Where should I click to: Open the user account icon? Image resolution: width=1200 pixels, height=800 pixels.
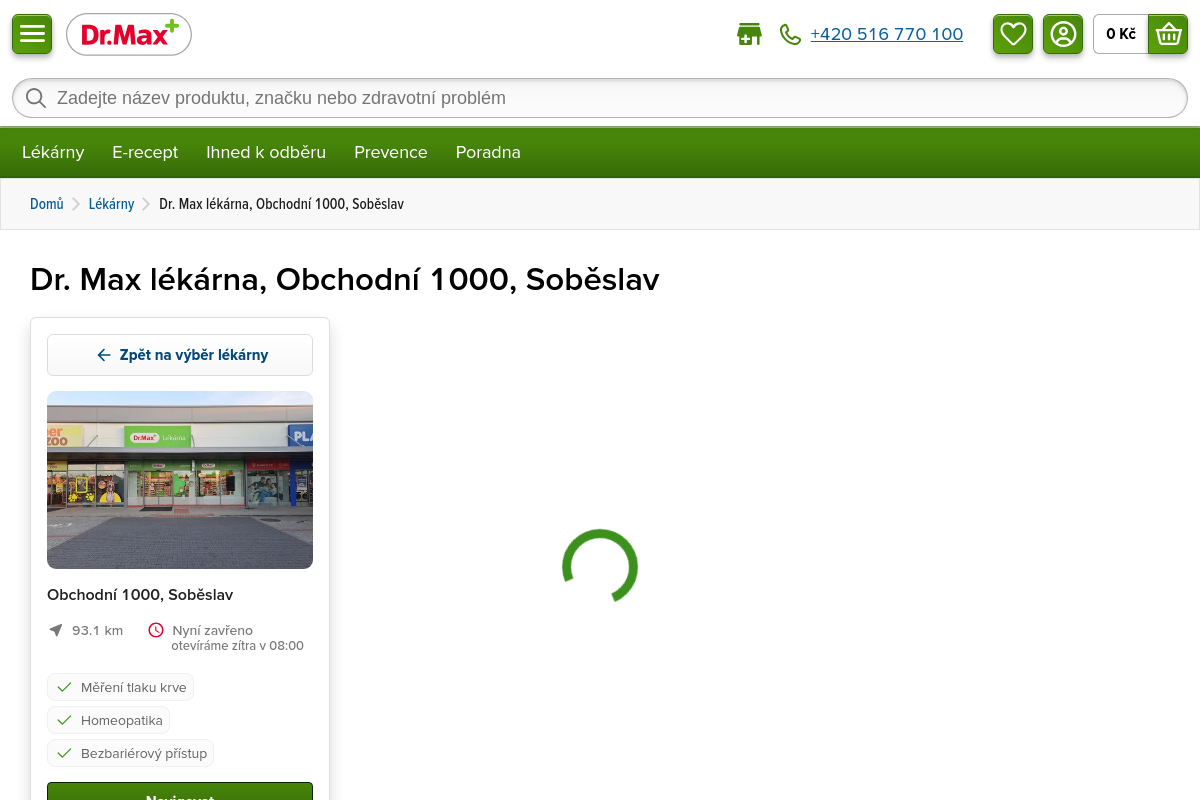[1063, 34]
